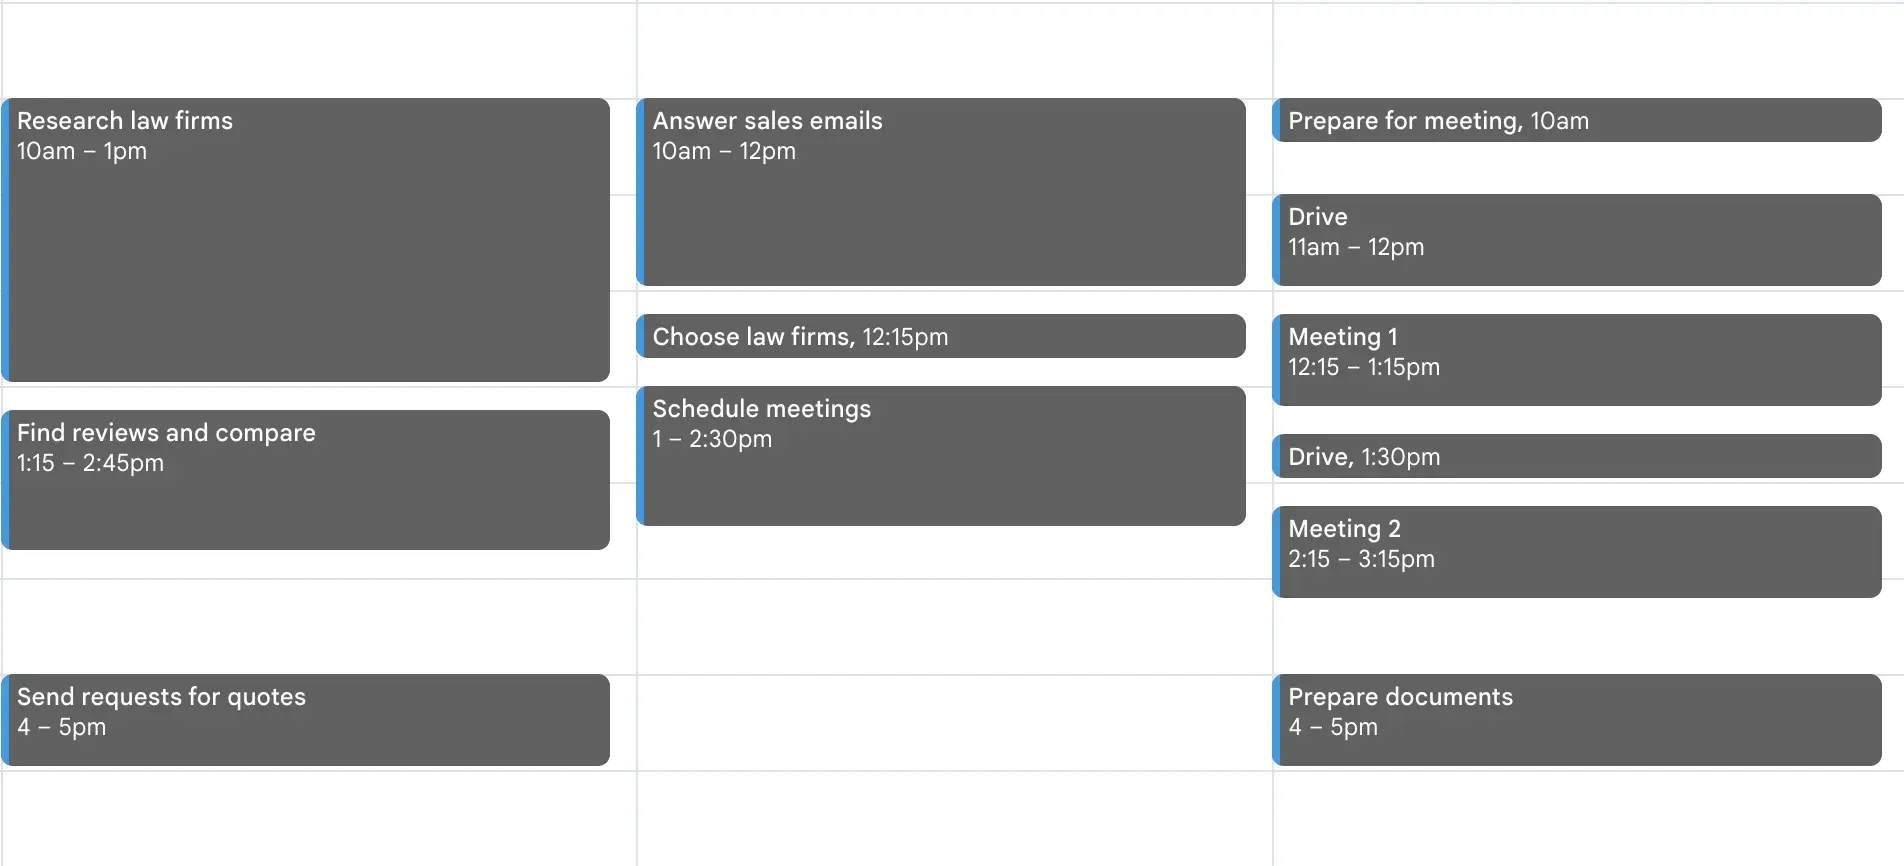Click the Prepare documents event
Image resolution: width=1904 pixels, height=866 pixels.
[1577, 720]
